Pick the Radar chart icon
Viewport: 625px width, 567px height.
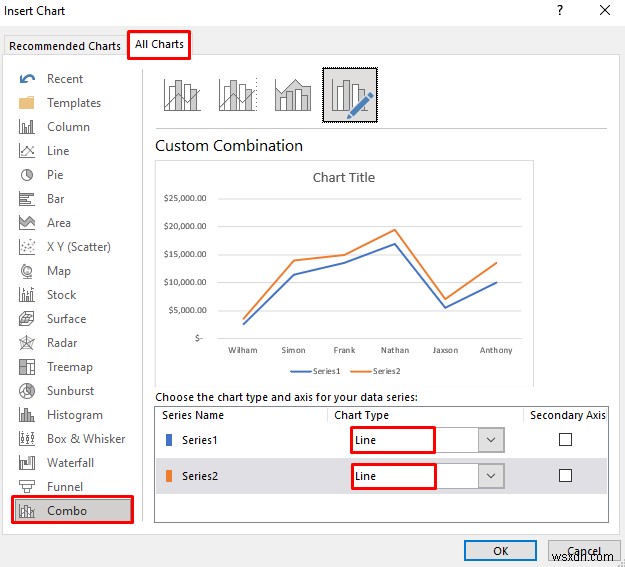27,343
